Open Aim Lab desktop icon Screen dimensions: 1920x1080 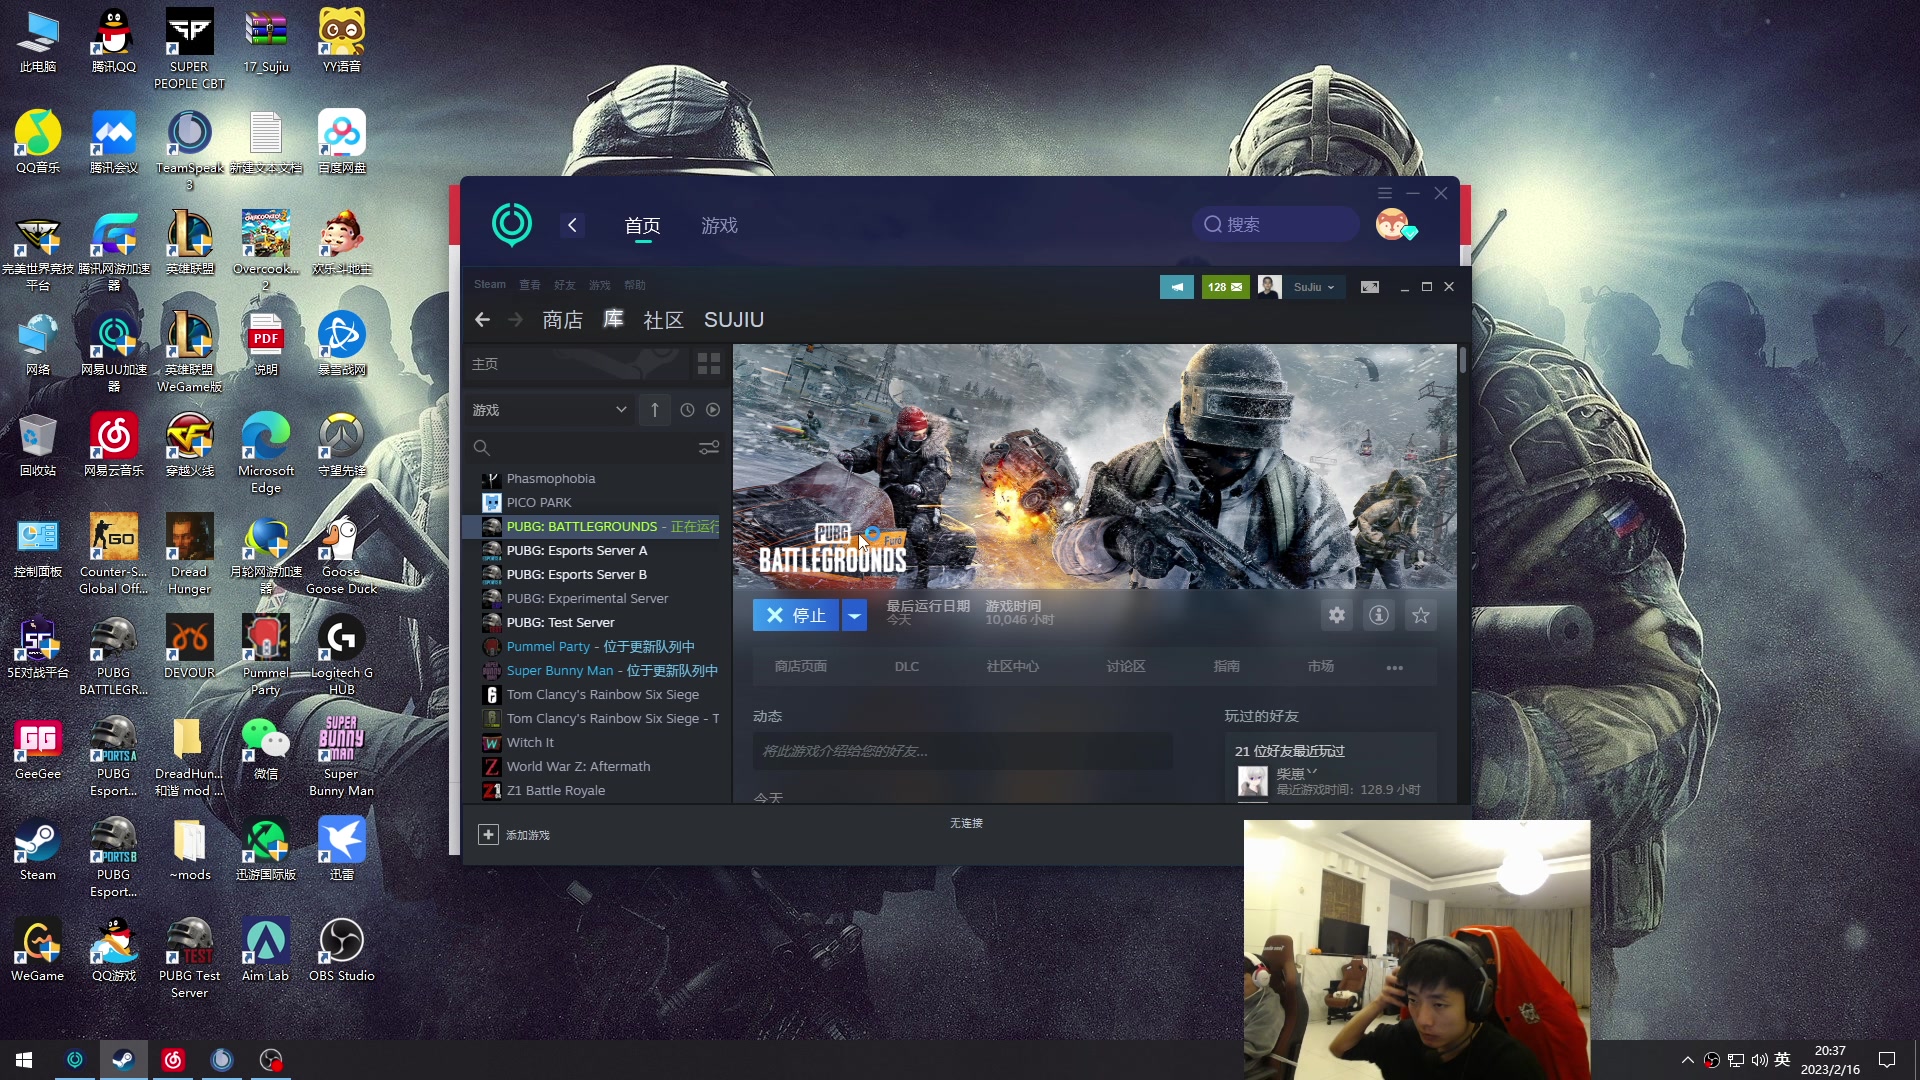[x=266, y=950]
